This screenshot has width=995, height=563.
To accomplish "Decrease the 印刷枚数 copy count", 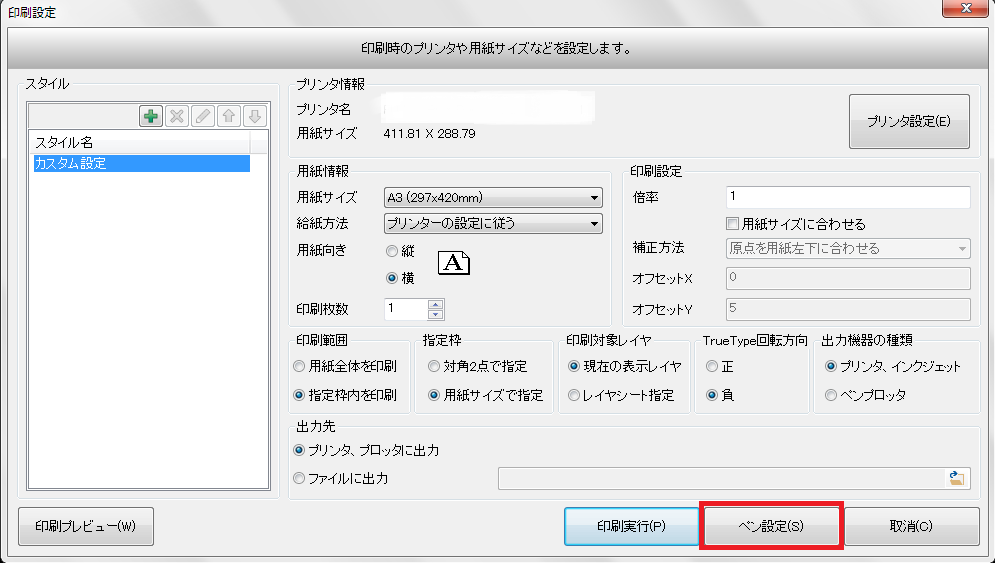I will point(435,314).
